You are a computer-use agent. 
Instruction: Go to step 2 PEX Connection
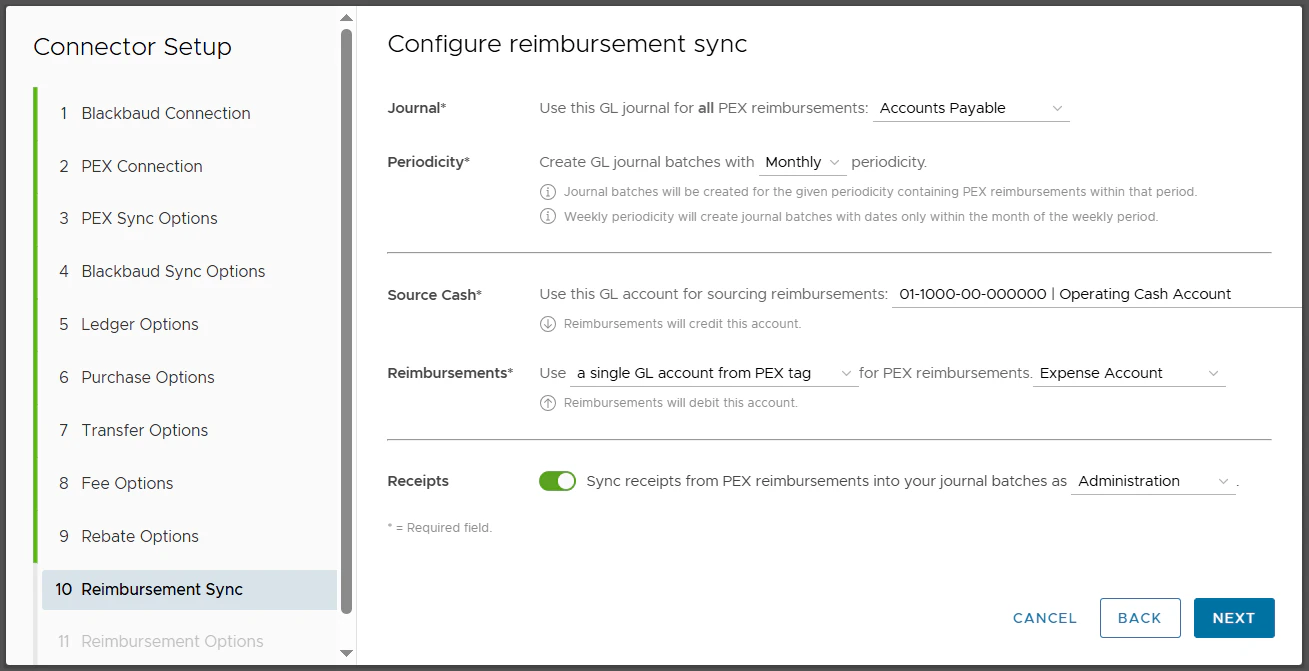(x=189, y=166)
